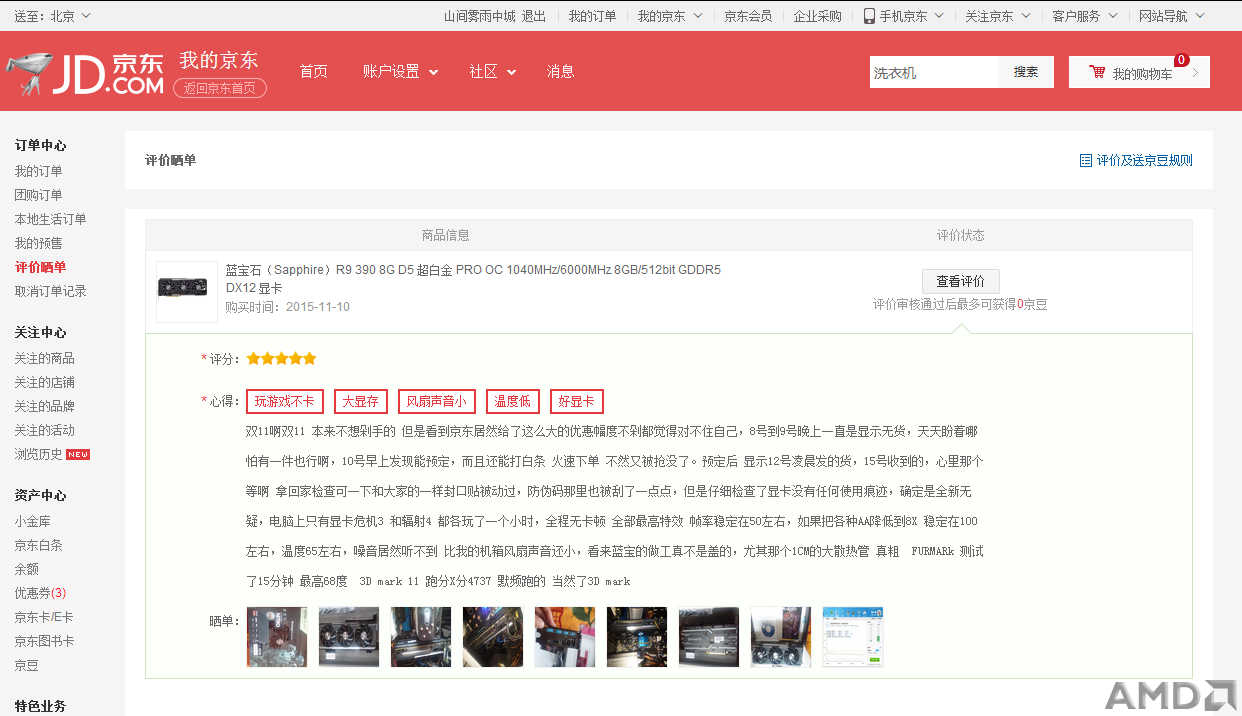This screenshot has width=1242, height=716.
Task: Click the NEW badge next to 浏览历史
Action: 78,455
